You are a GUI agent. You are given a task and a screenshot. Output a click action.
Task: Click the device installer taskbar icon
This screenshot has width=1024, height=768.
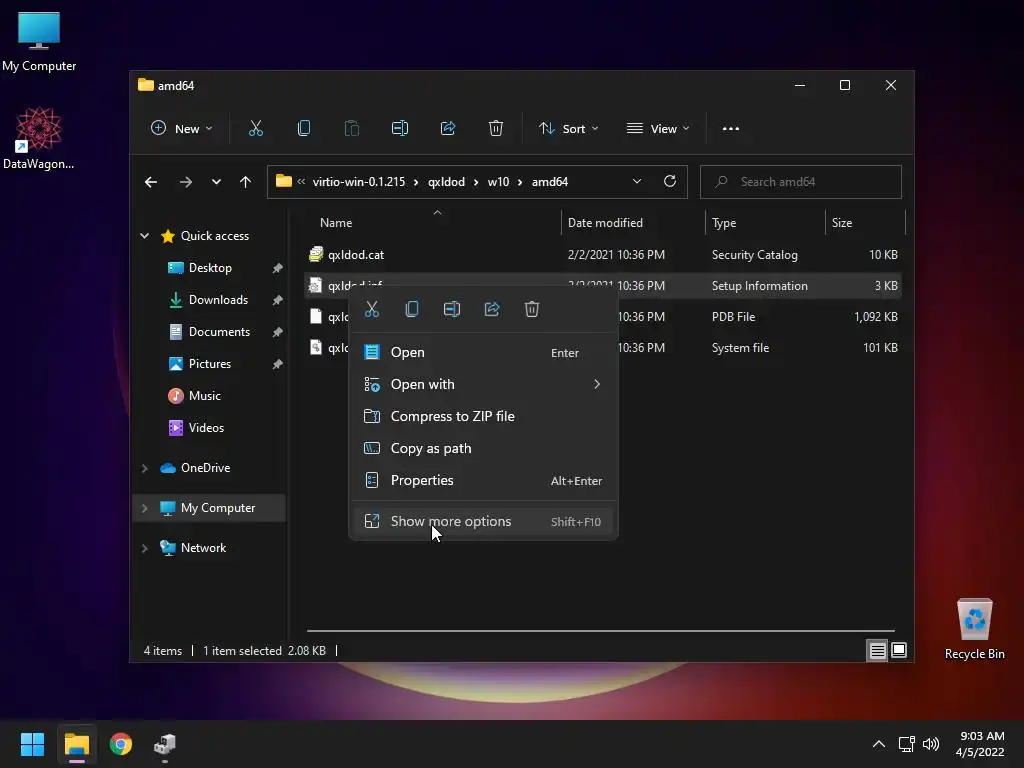click(165, 744)
